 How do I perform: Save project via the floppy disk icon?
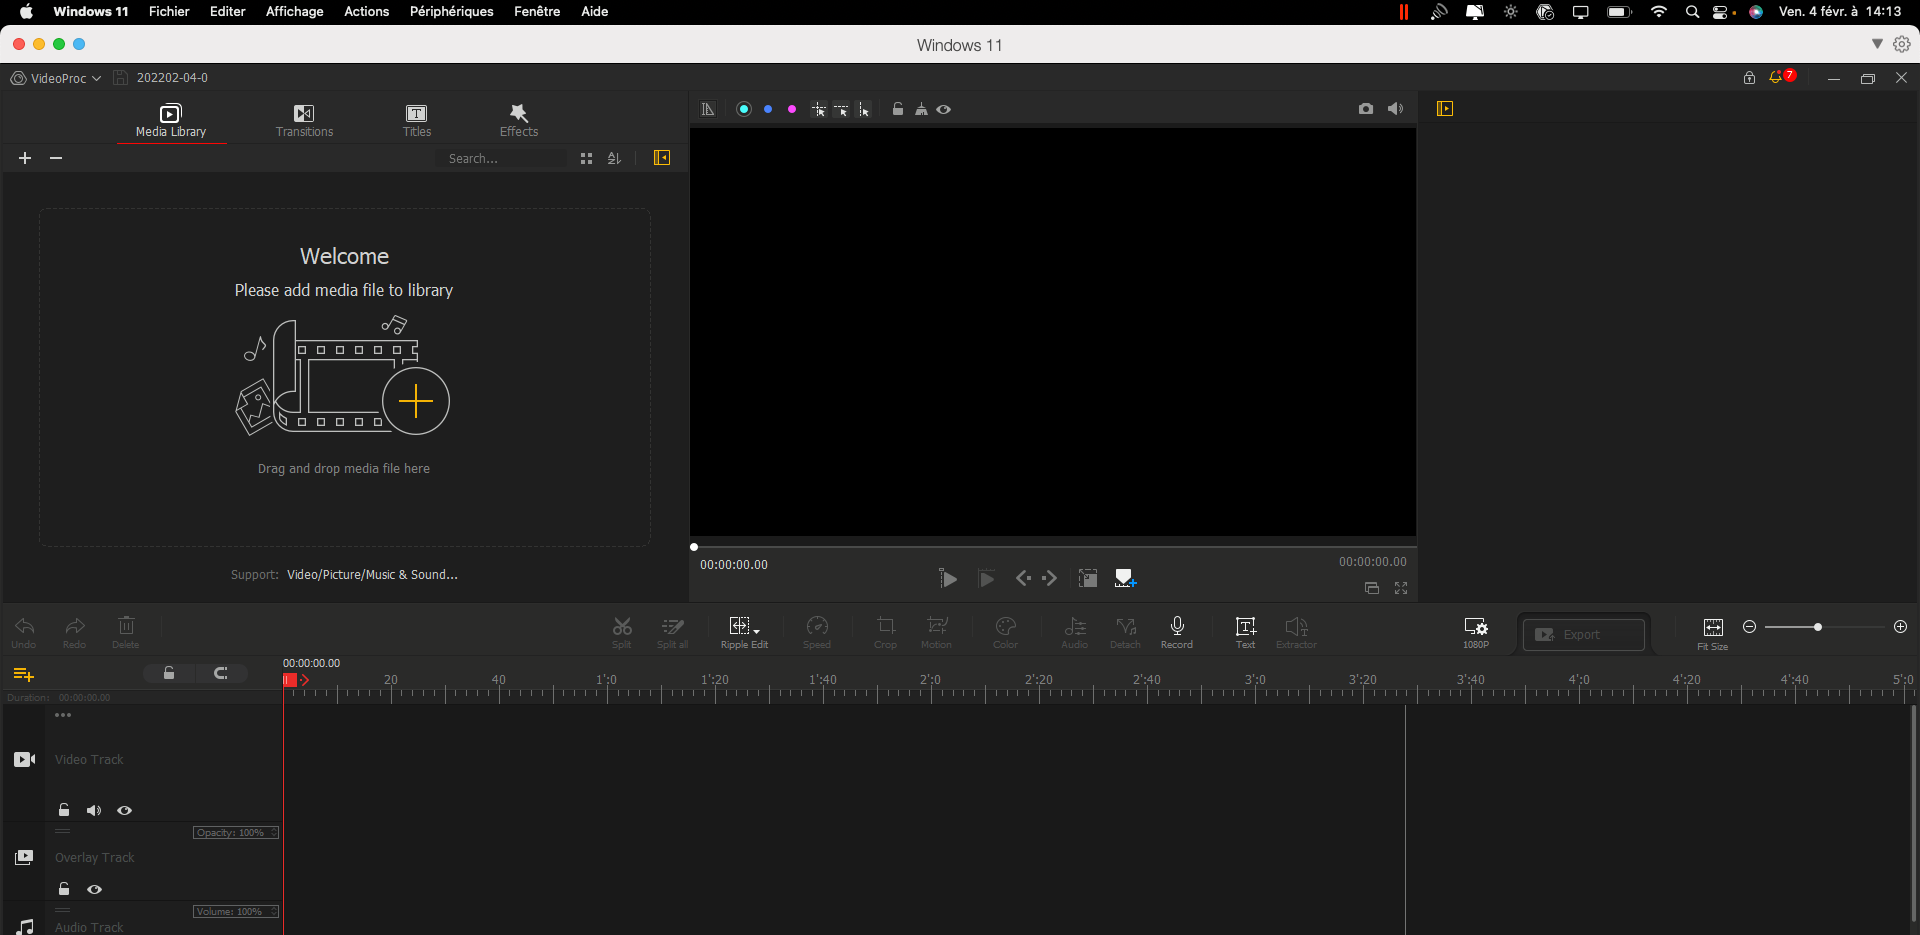(120, 78)
